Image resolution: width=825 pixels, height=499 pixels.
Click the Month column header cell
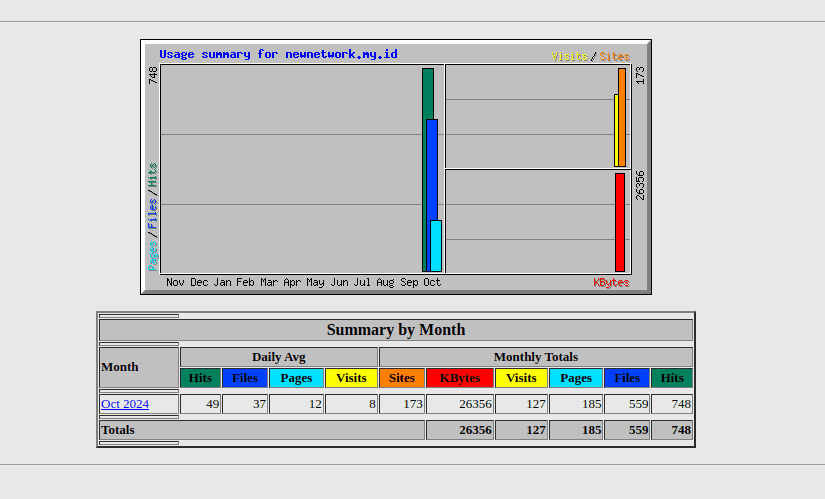click(x=139, y=367)
